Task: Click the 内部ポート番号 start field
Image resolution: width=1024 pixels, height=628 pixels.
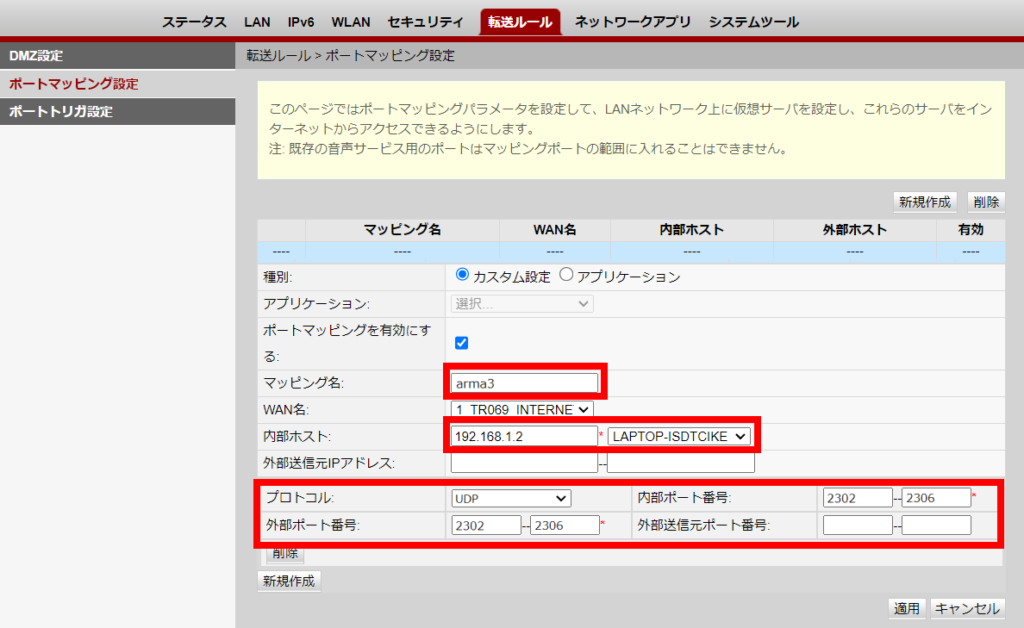Action: coord(857,498)
